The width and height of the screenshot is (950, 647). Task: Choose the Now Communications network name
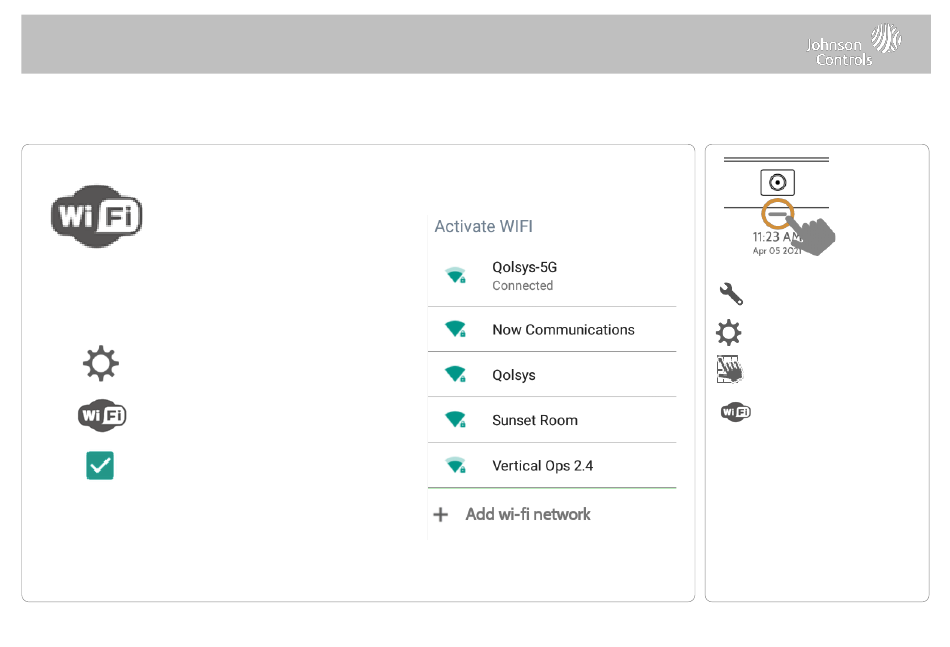(x=563, y=330)
